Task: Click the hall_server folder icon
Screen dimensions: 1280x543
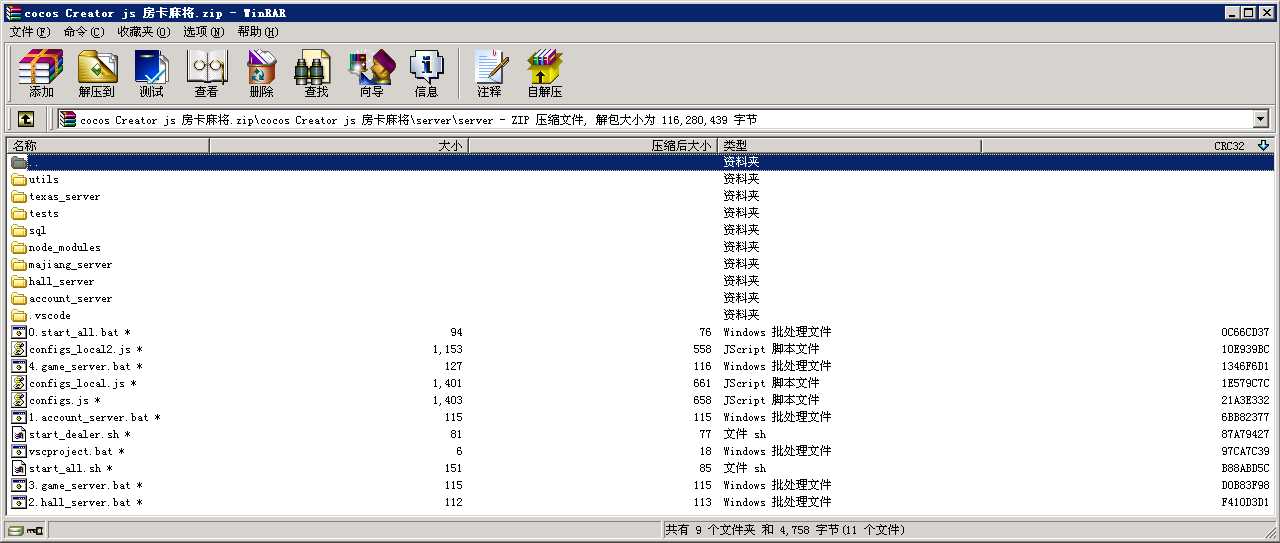Action: (x=19, y=282)
